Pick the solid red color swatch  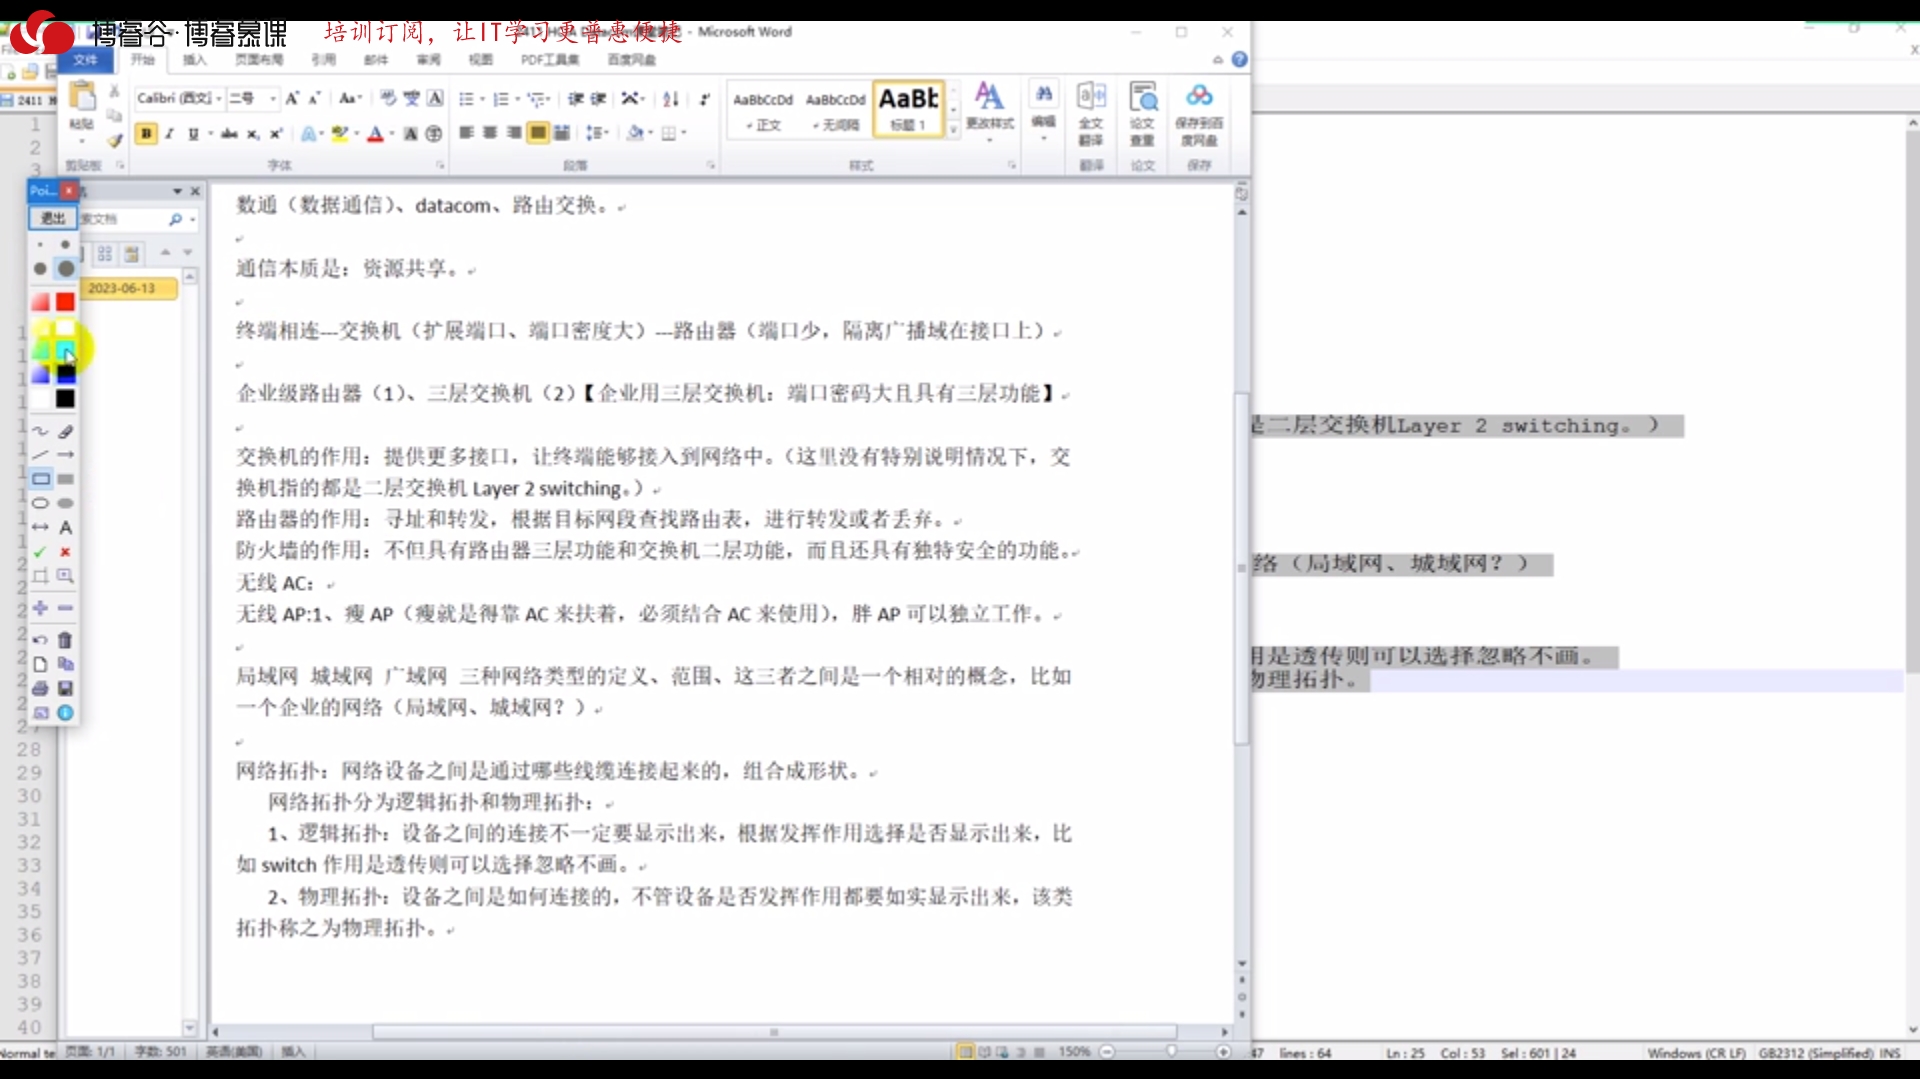click(x=65, y=302)
